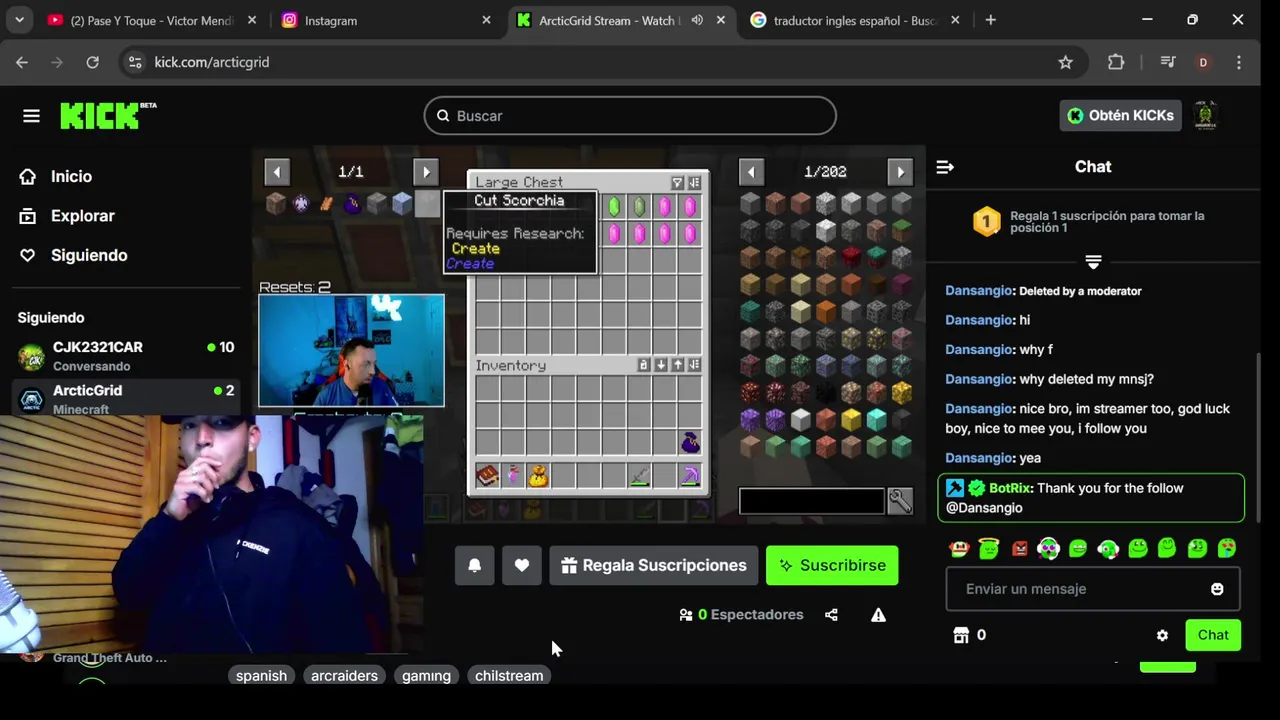Toggle stream notifications bell
Screen dimensions: 1280x720
click(x=475, y=565)
